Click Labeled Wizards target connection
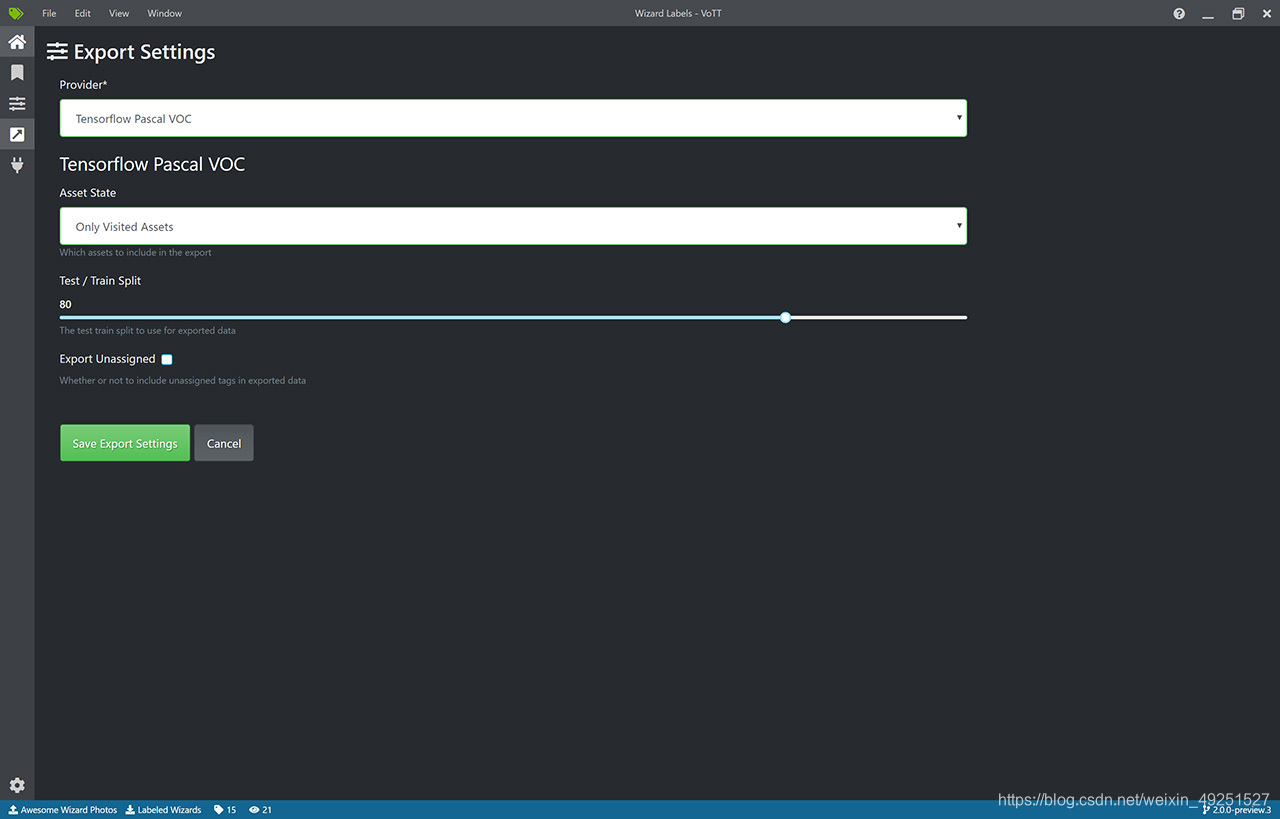Screen dimensions: 1280x819 tap(163, 810)
